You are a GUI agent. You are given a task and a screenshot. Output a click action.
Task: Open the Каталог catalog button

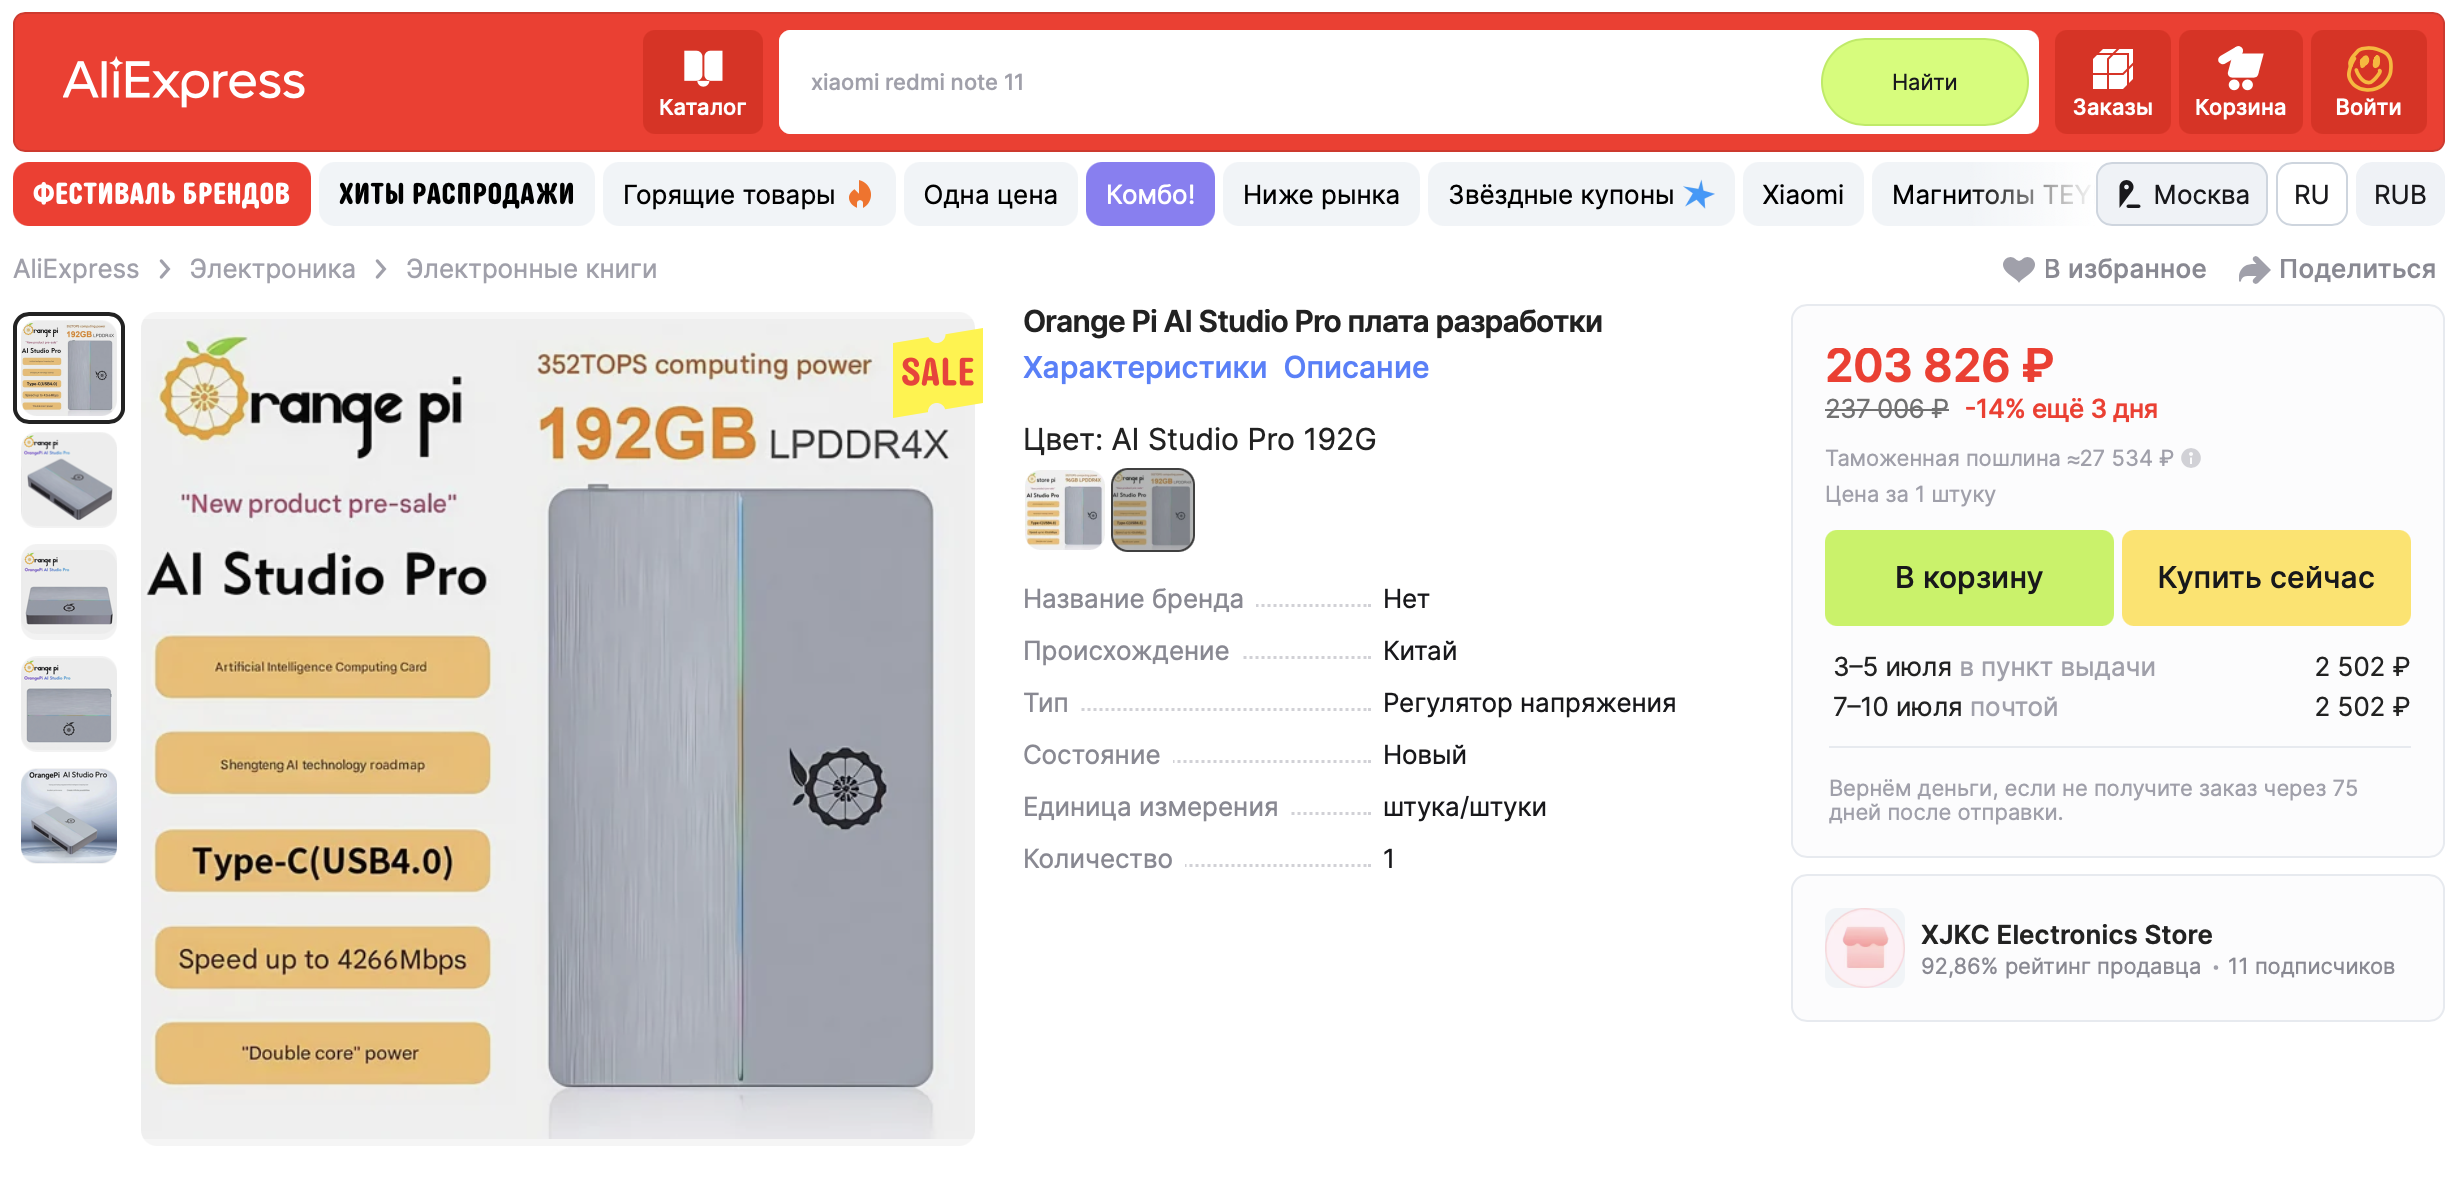[x=702, y=82]
